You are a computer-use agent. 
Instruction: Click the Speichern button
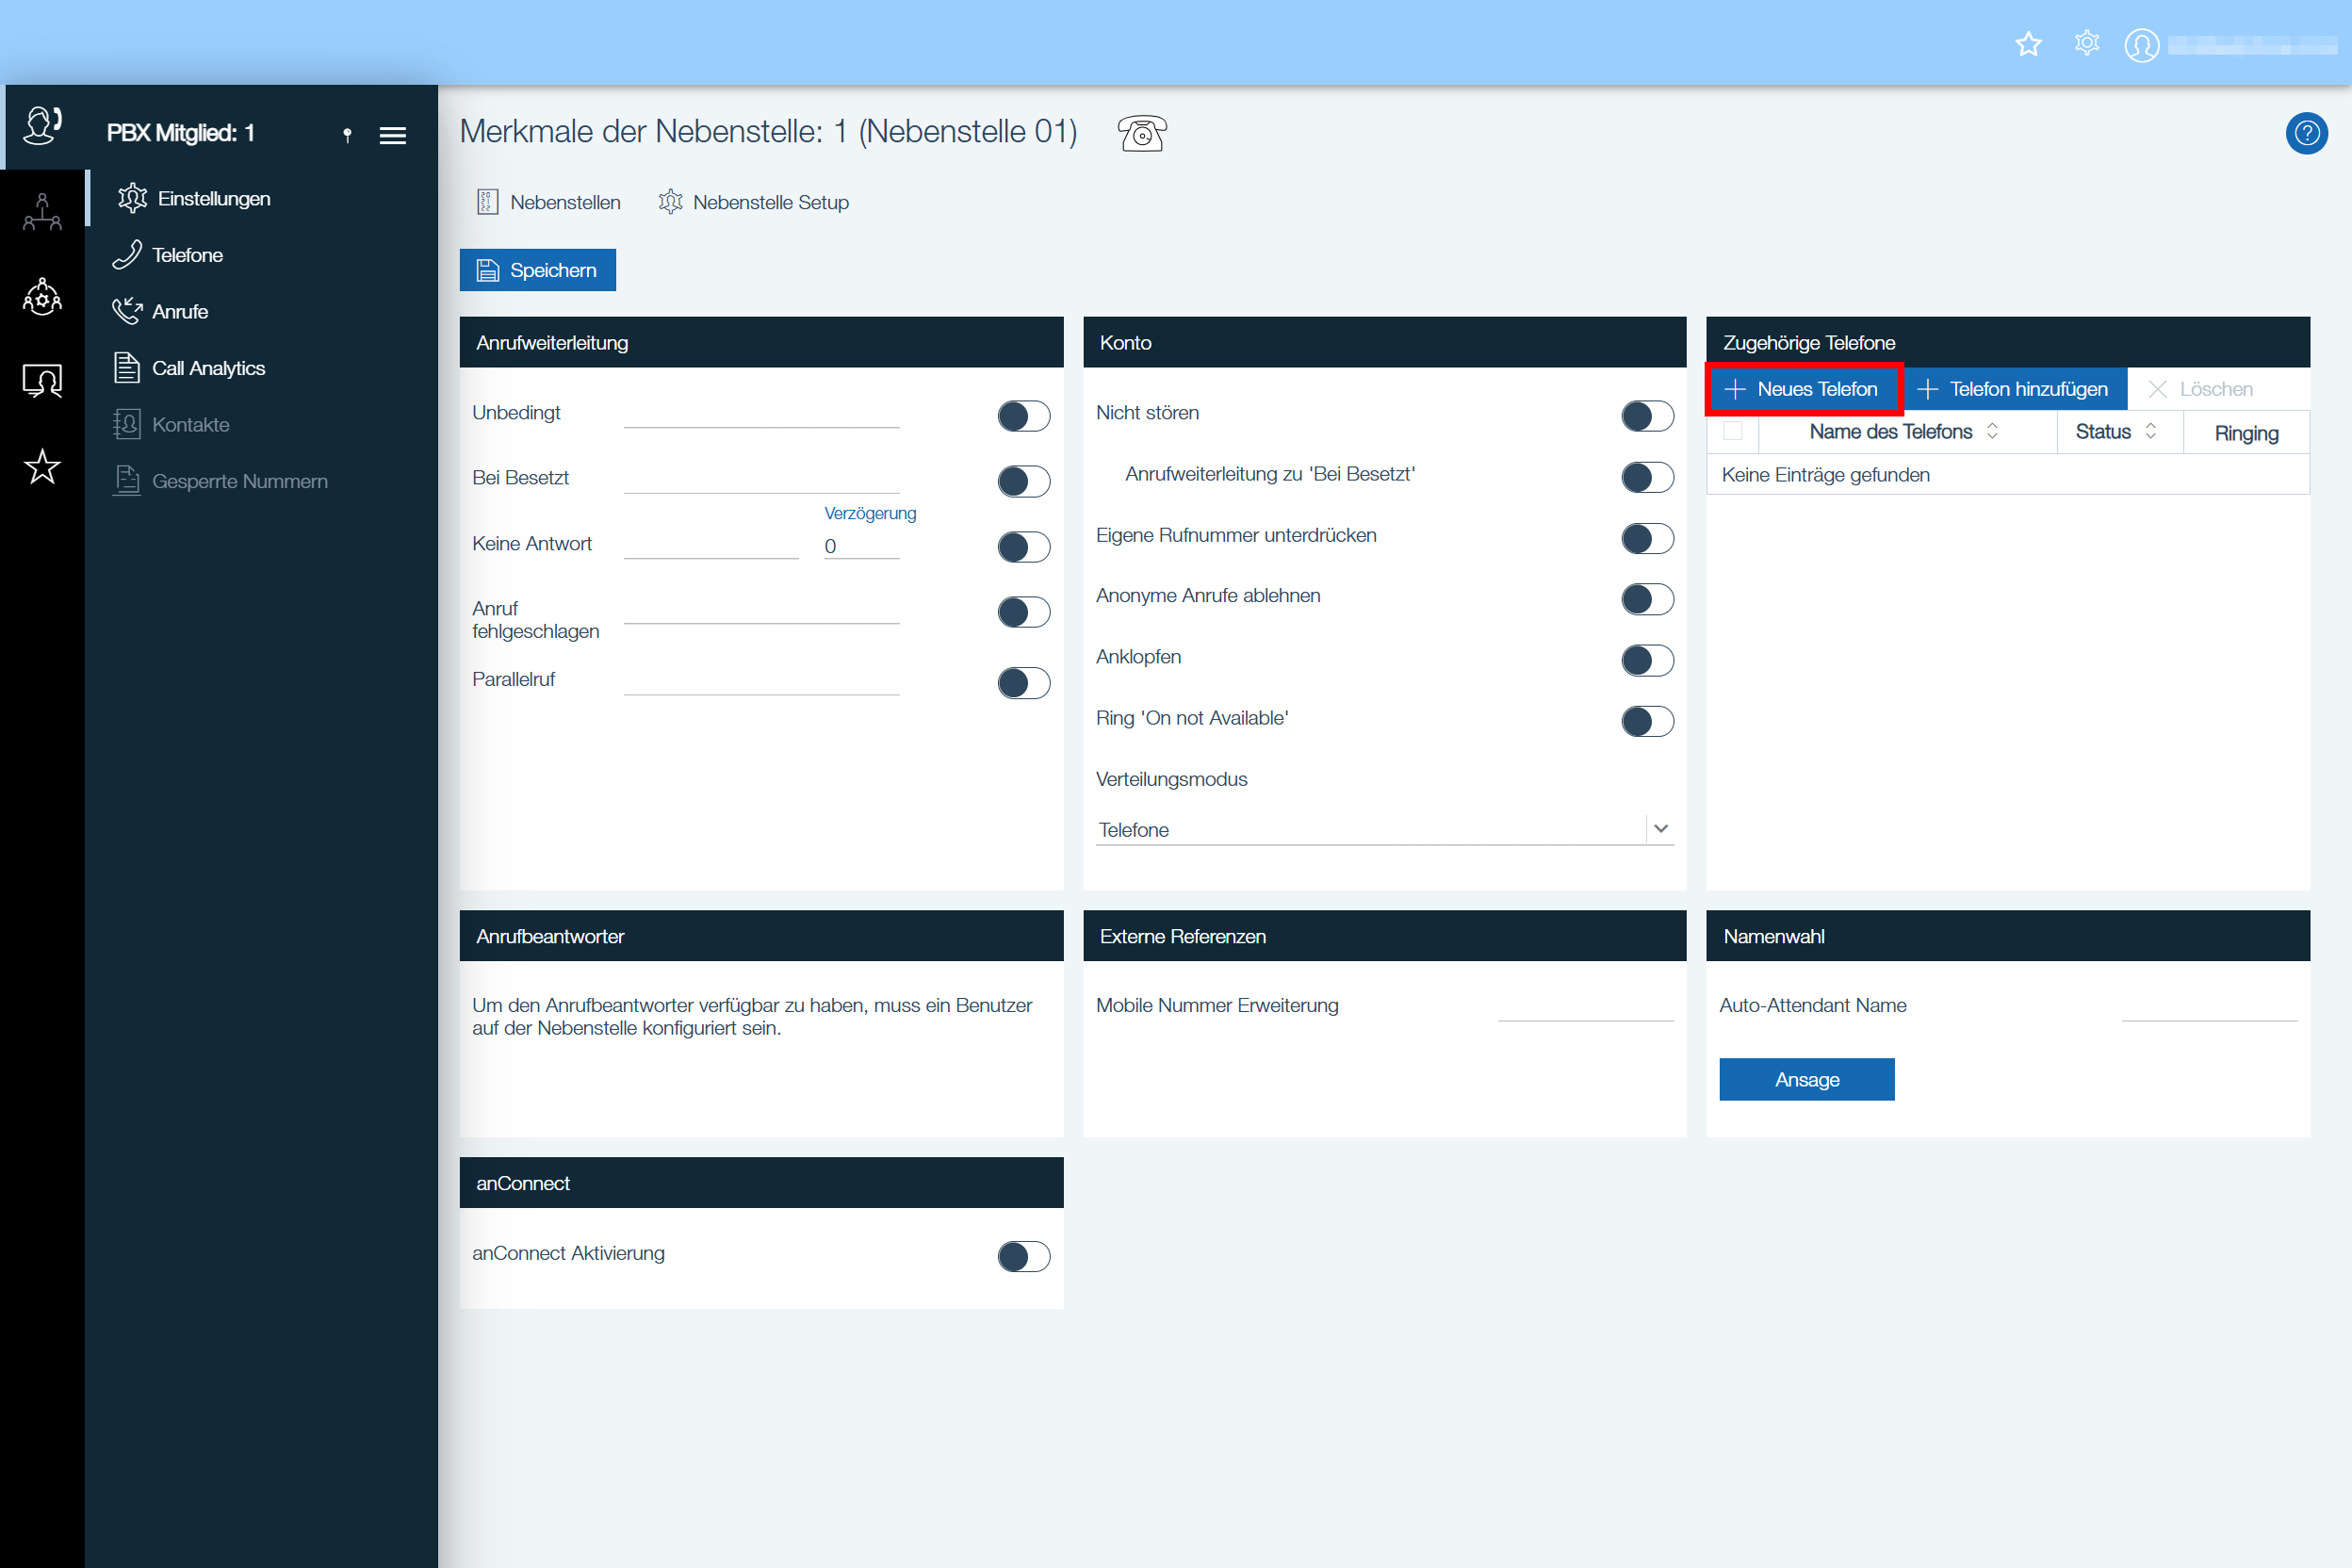pyautogui.click(x=538, y=270)
